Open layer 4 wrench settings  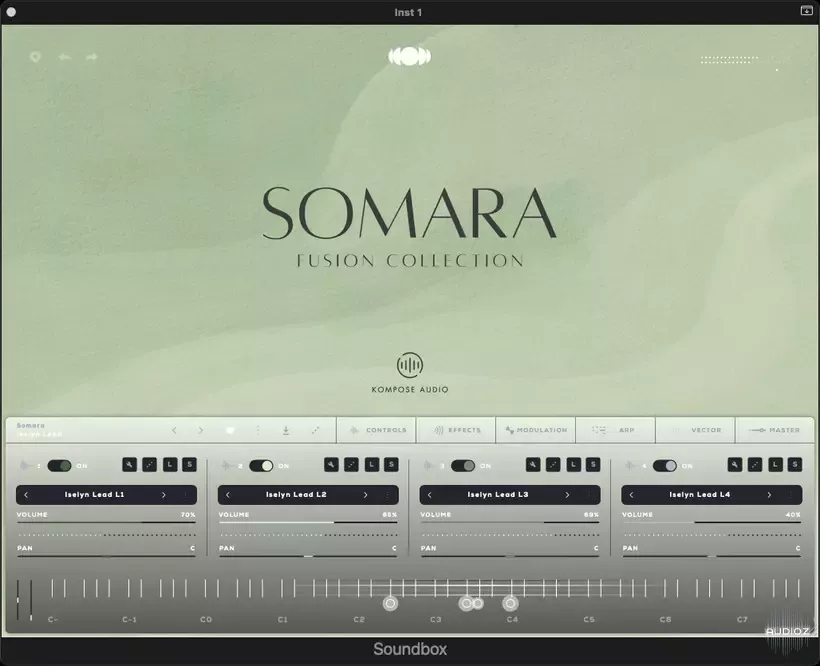735,464
